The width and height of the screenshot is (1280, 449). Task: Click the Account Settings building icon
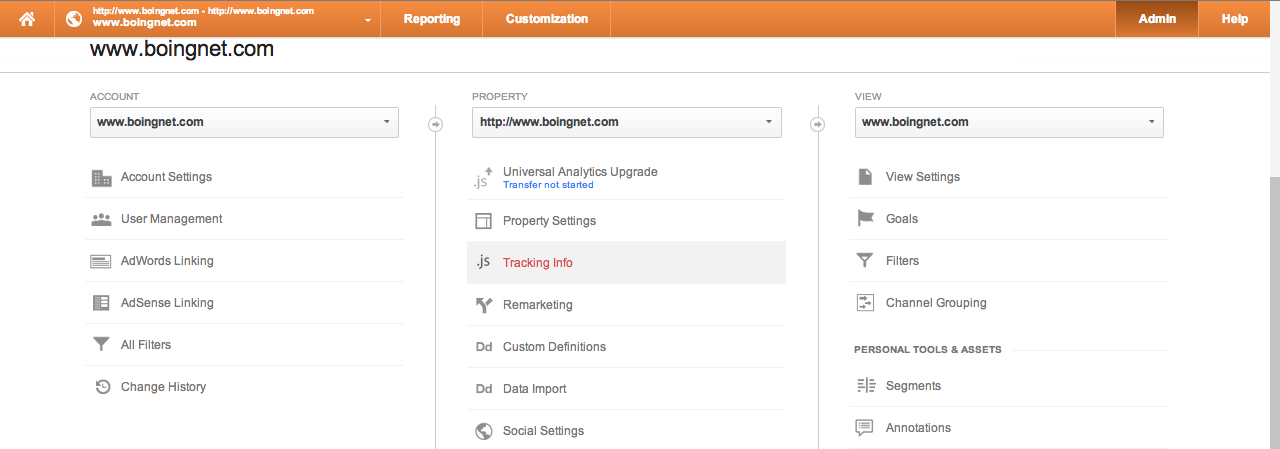click(x=101, y=177)
